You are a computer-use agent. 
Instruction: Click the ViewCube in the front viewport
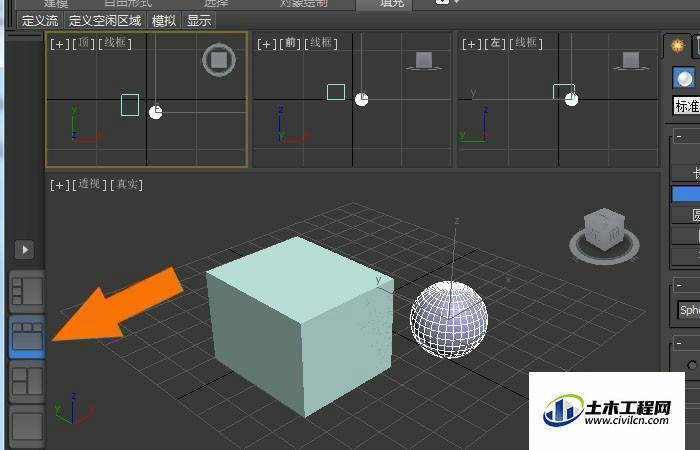tap(424, 59)
